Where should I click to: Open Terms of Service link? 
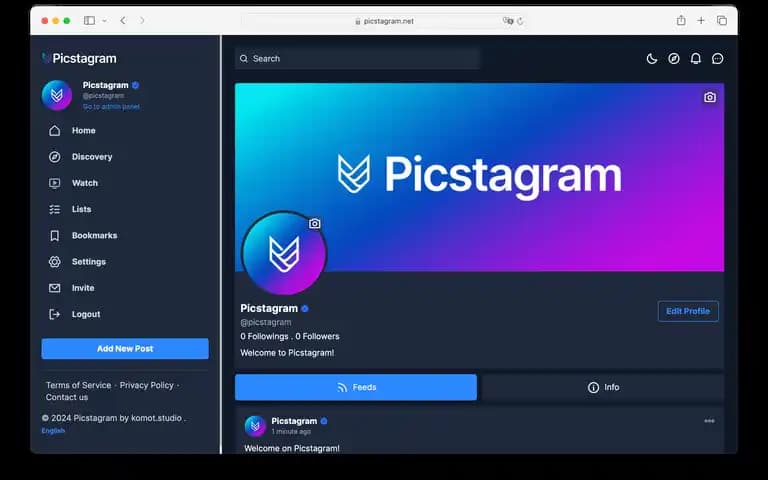pyautogui.click(x=78, y=385)
